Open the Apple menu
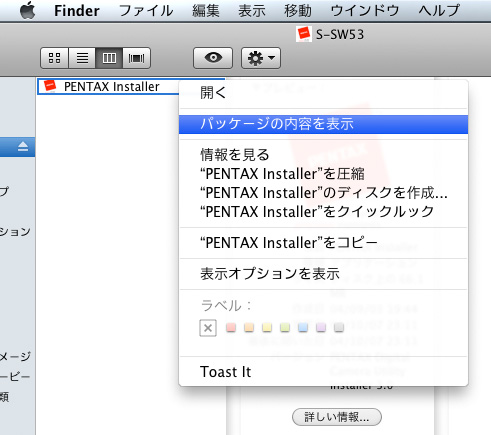491x435 pixels. tap(28, 10)
